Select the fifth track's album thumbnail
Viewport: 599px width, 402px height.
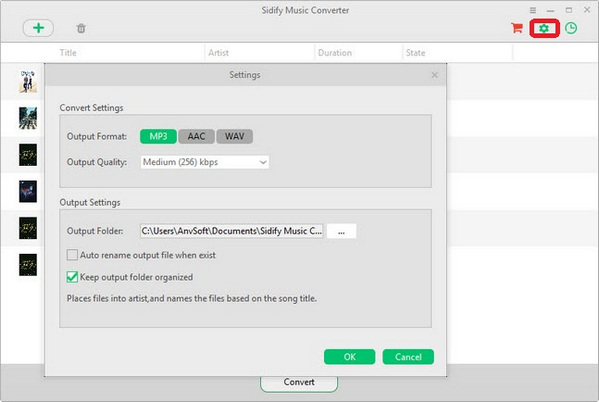28,228
